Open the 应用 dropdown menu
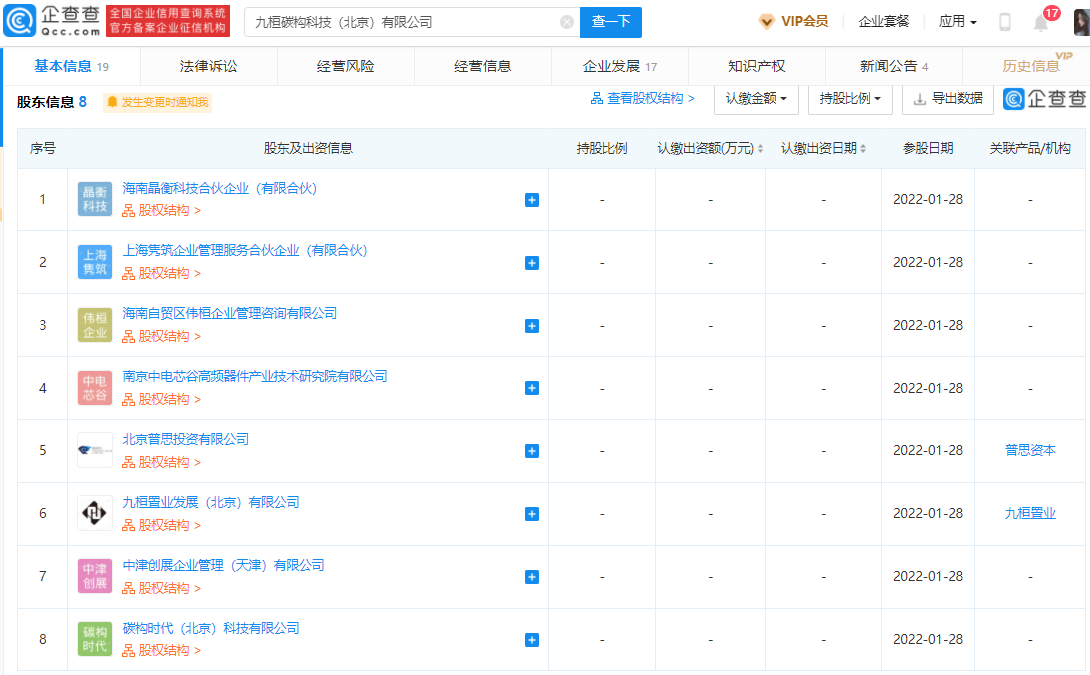Image resolution: width=1090 pixels, height=675 pixels. [x=957, y=22]
